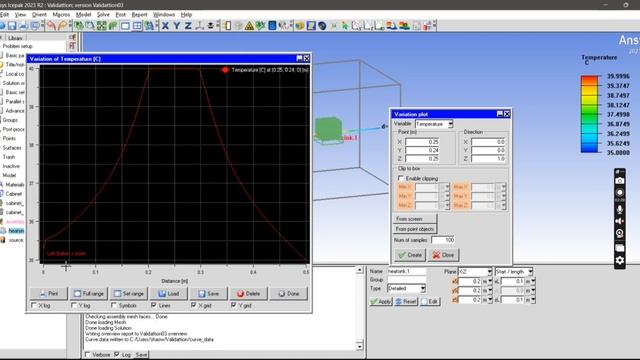Click the print toolbar icon
This screenshot has width=640, height=360.
point(23,26)
